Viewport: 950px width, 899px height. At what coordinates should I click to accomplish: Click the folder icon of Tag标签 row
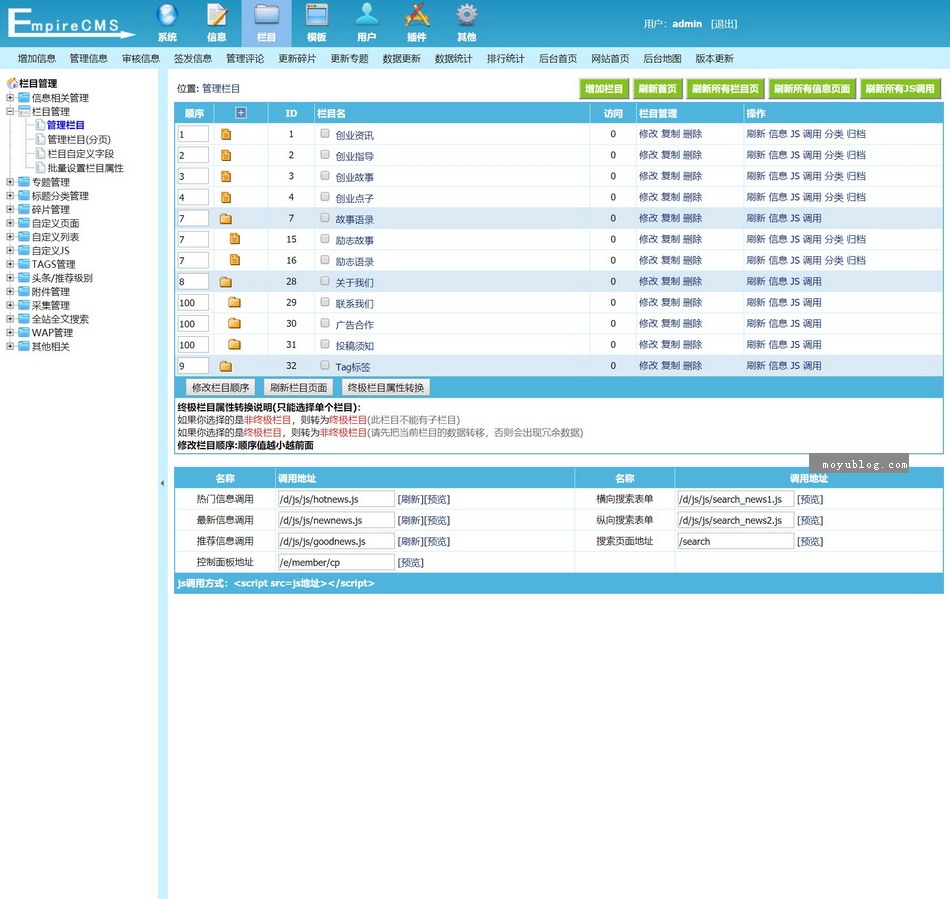(x=226, y=366)
